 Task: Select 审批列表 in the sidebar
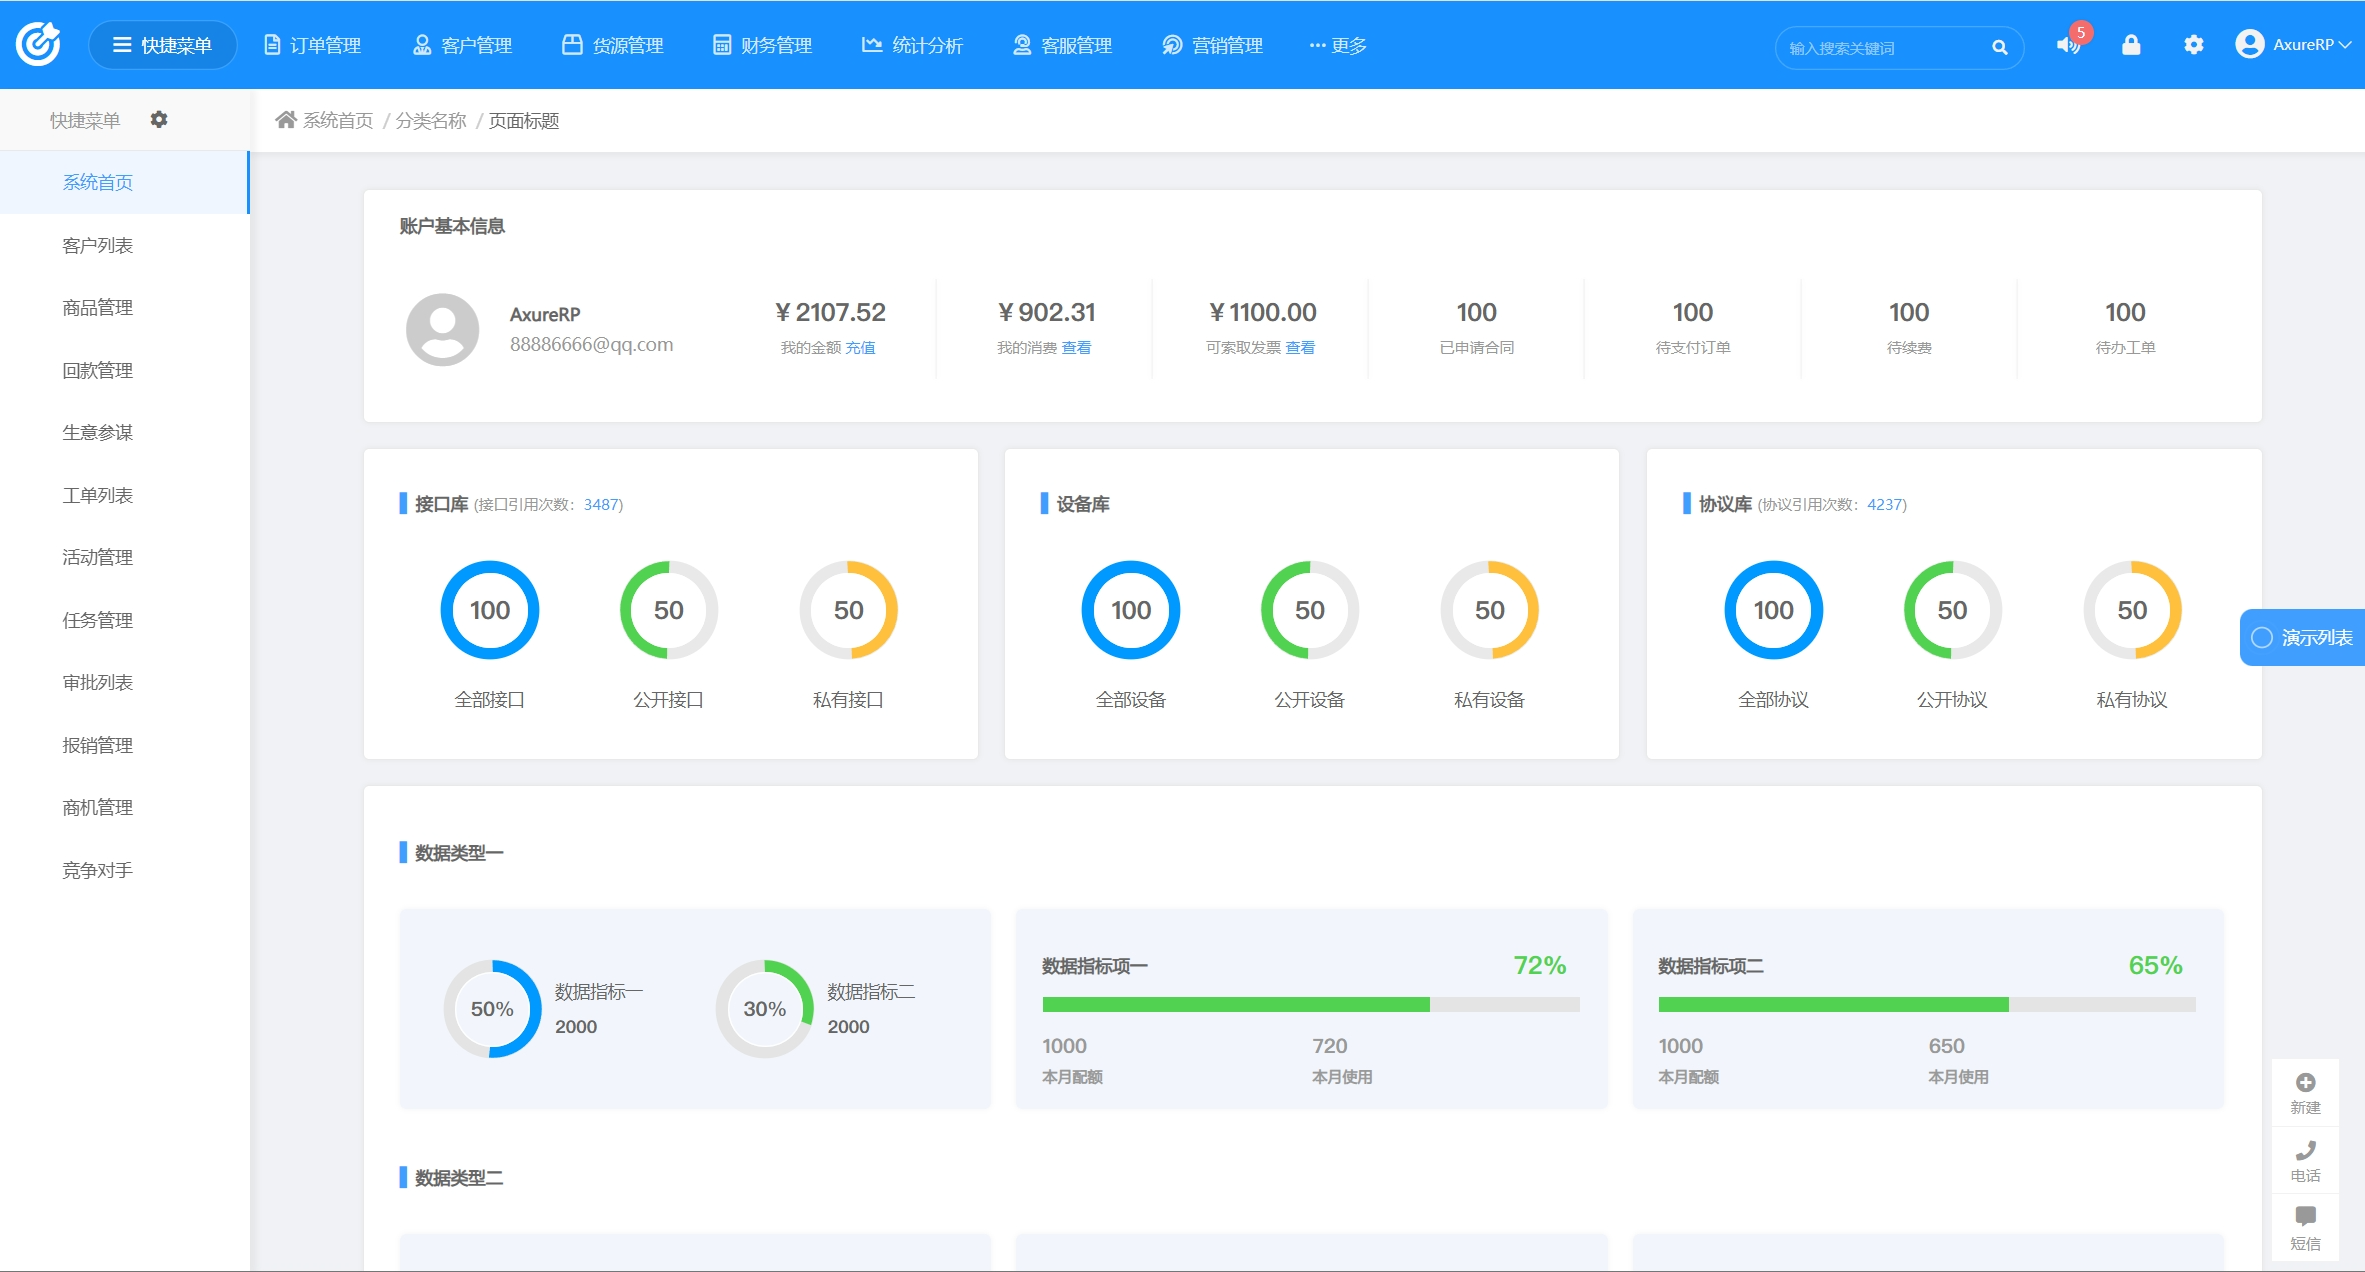point(124,682)
